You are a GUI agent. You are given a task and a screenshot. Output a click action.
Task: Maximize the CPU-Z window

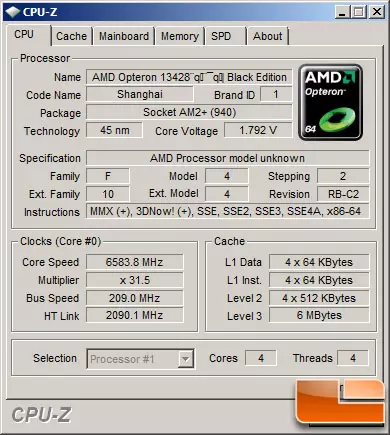click(359, 12)
